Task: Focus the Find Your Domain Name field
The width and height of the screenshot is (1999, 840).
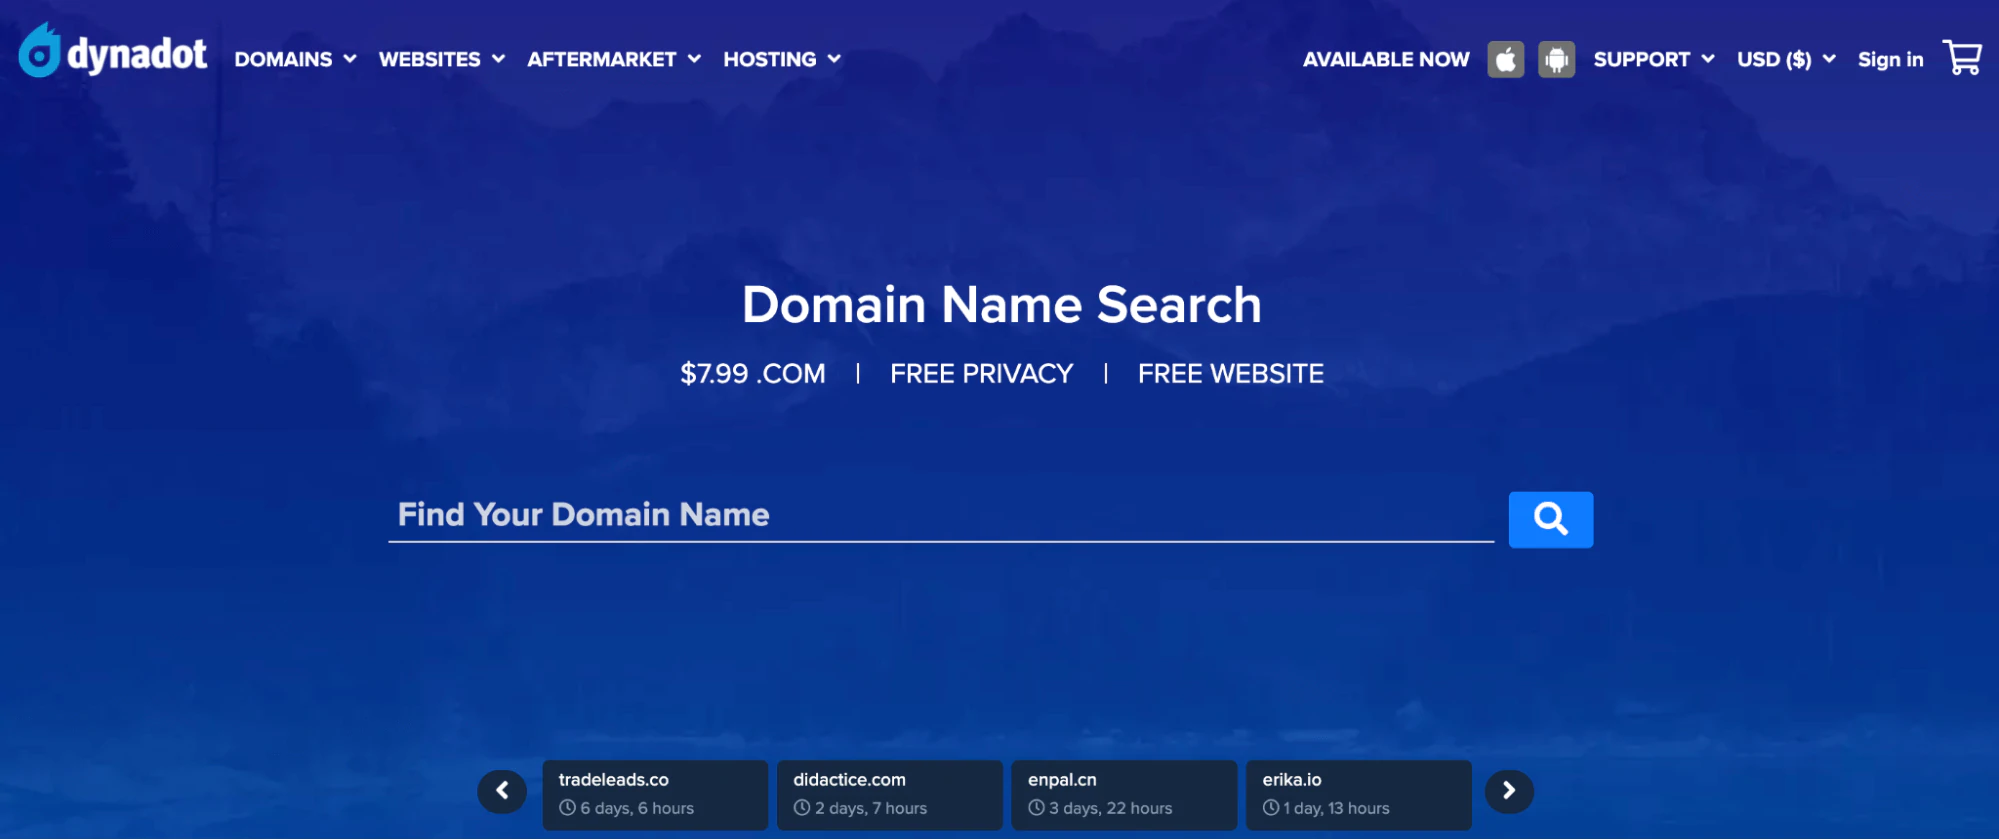Action: [941, 515]
